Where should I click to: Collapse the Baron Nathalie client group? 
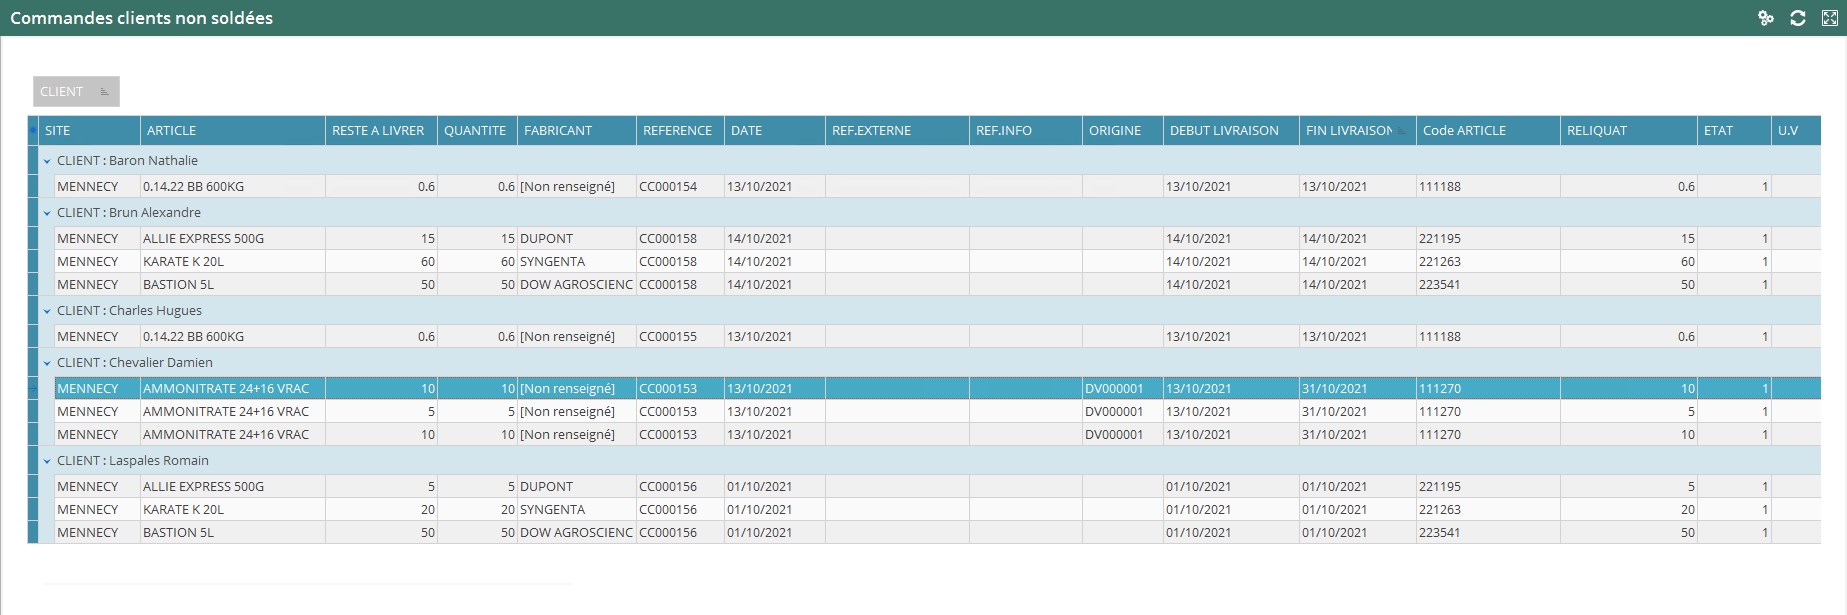click(x=47, y=161)
